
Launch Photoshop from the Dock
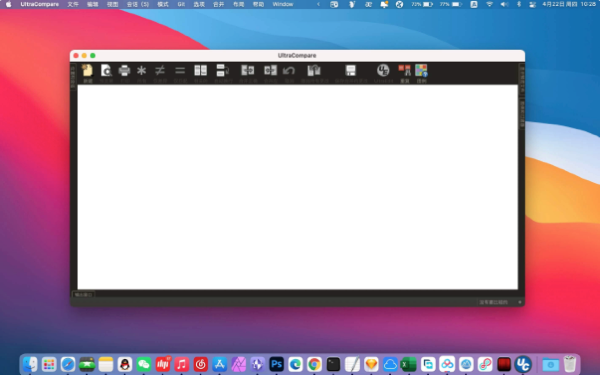(277, 364)
